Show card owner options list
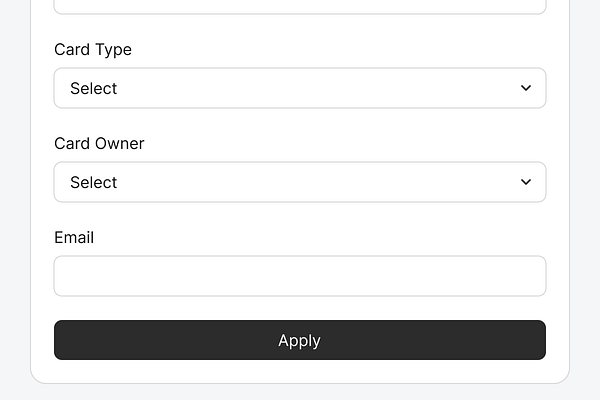This screenshot has width=600, height=400. coord(299,182)
